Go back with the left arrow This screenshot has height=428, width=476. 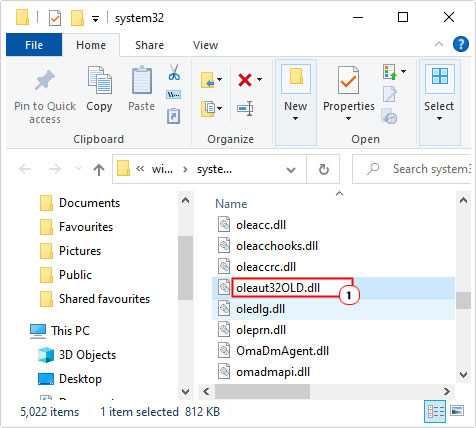click(x=25, y=169)
